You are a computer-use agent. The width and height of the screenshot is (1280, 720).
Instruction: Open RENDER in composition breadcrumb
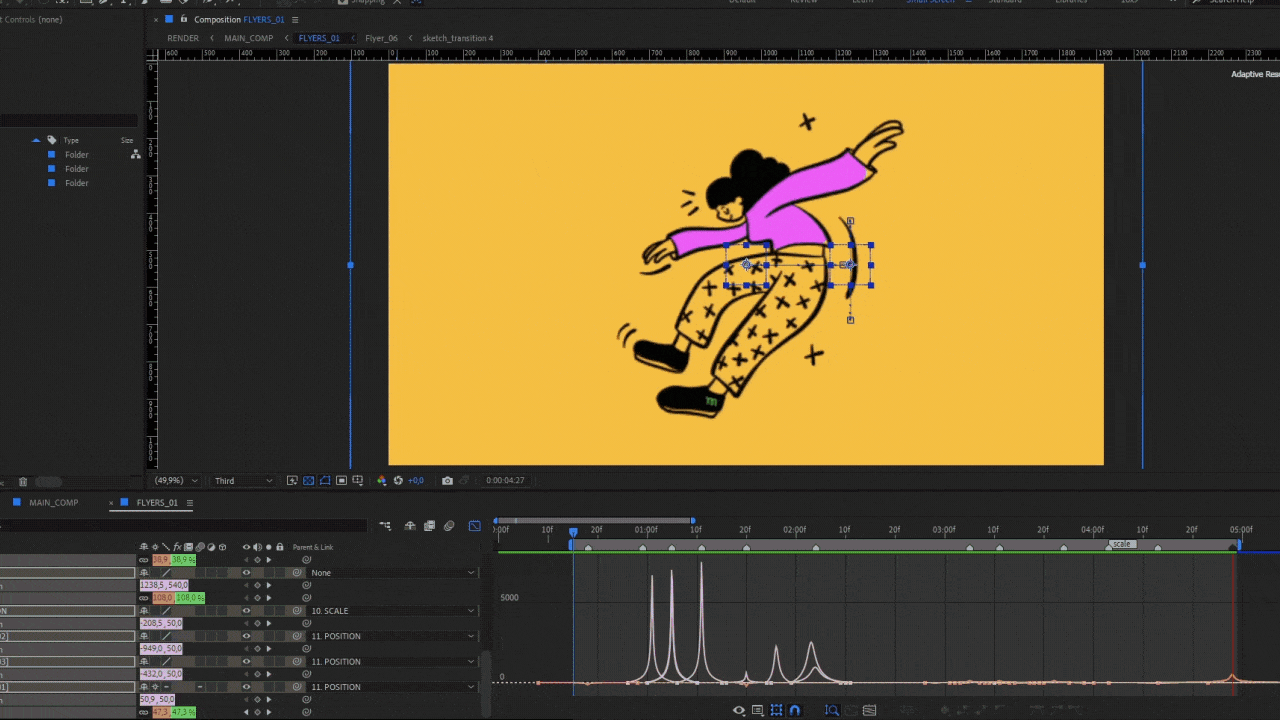click(x=183, y=38)
